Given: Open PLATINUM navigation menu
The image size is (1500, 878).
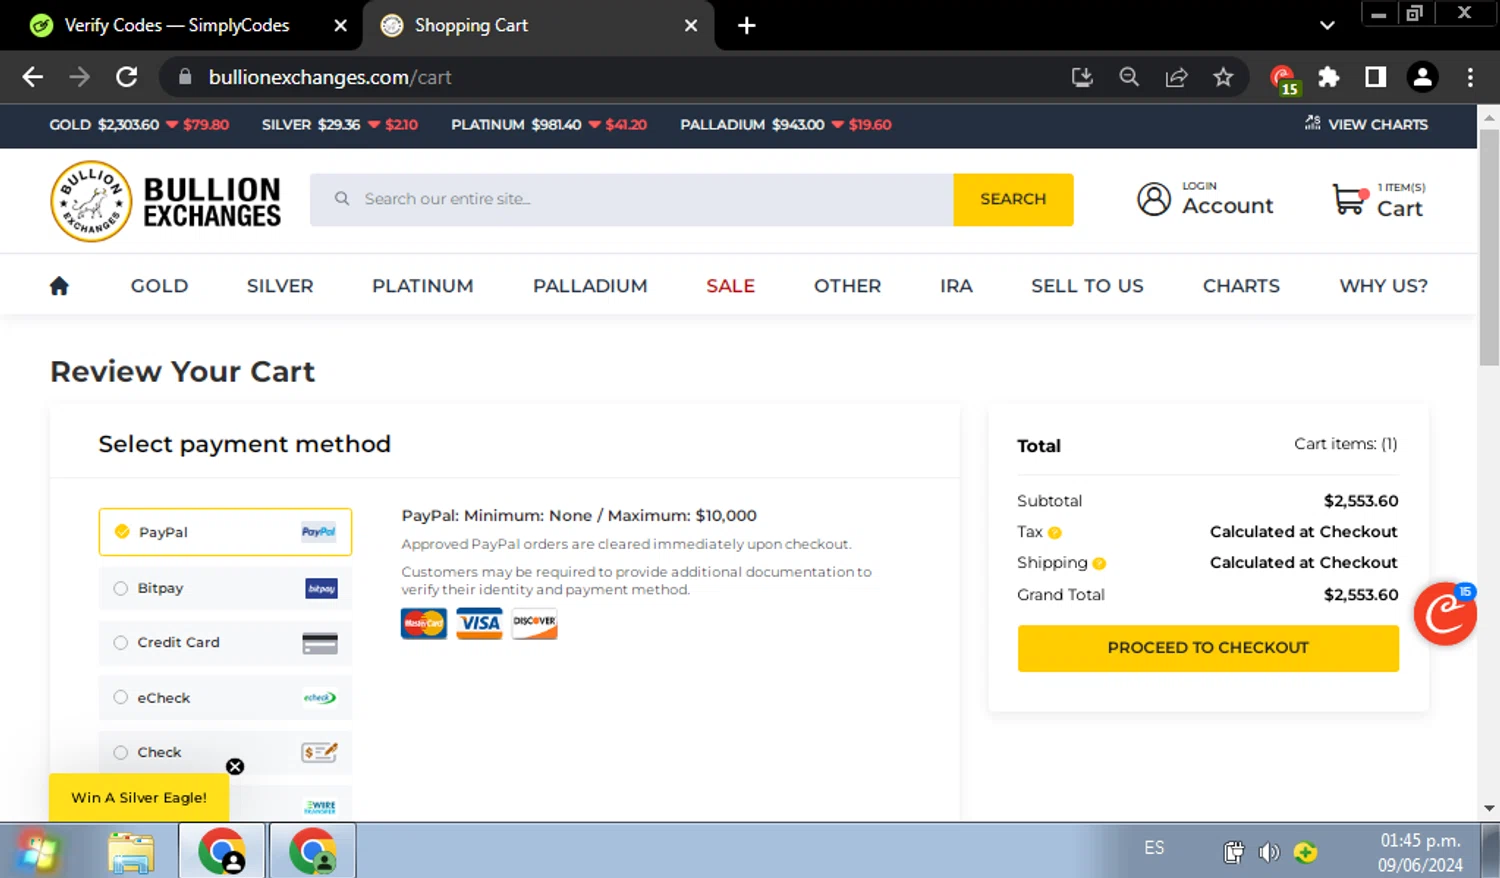Looking at the screenshot, I should pos(423,286).
